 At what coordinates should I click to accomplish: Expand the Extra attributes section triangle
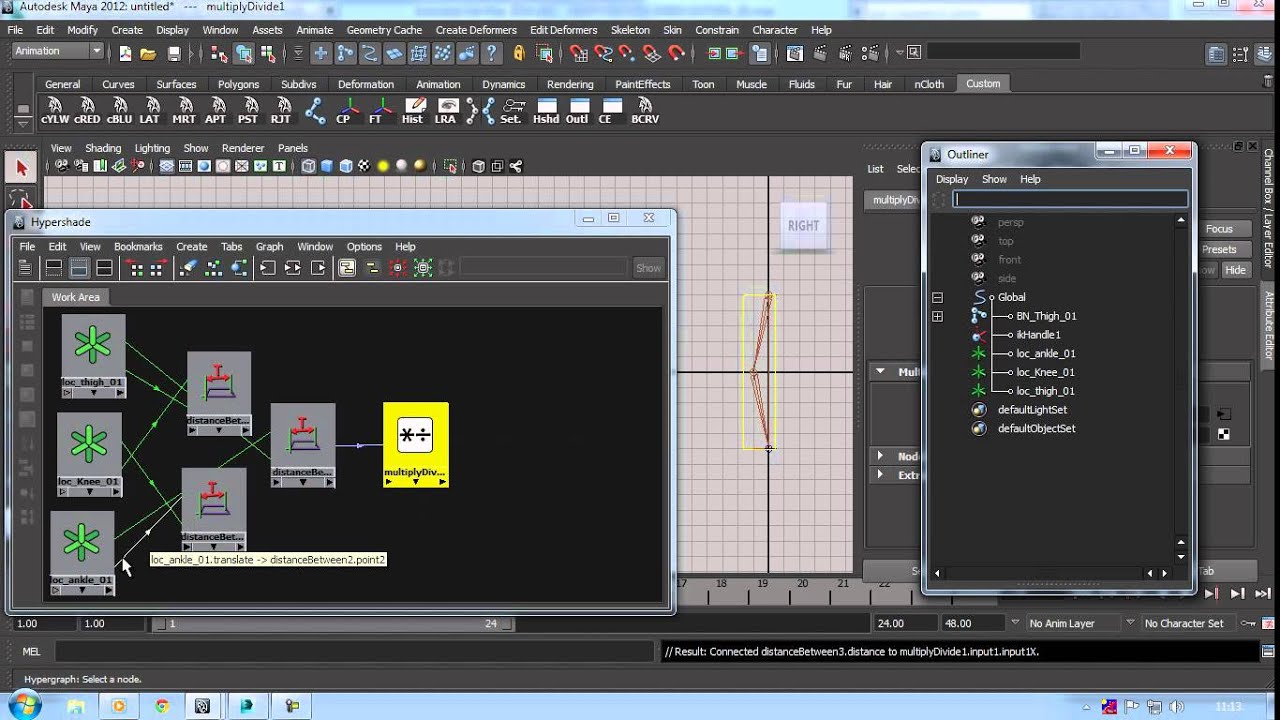pos(880,475)
